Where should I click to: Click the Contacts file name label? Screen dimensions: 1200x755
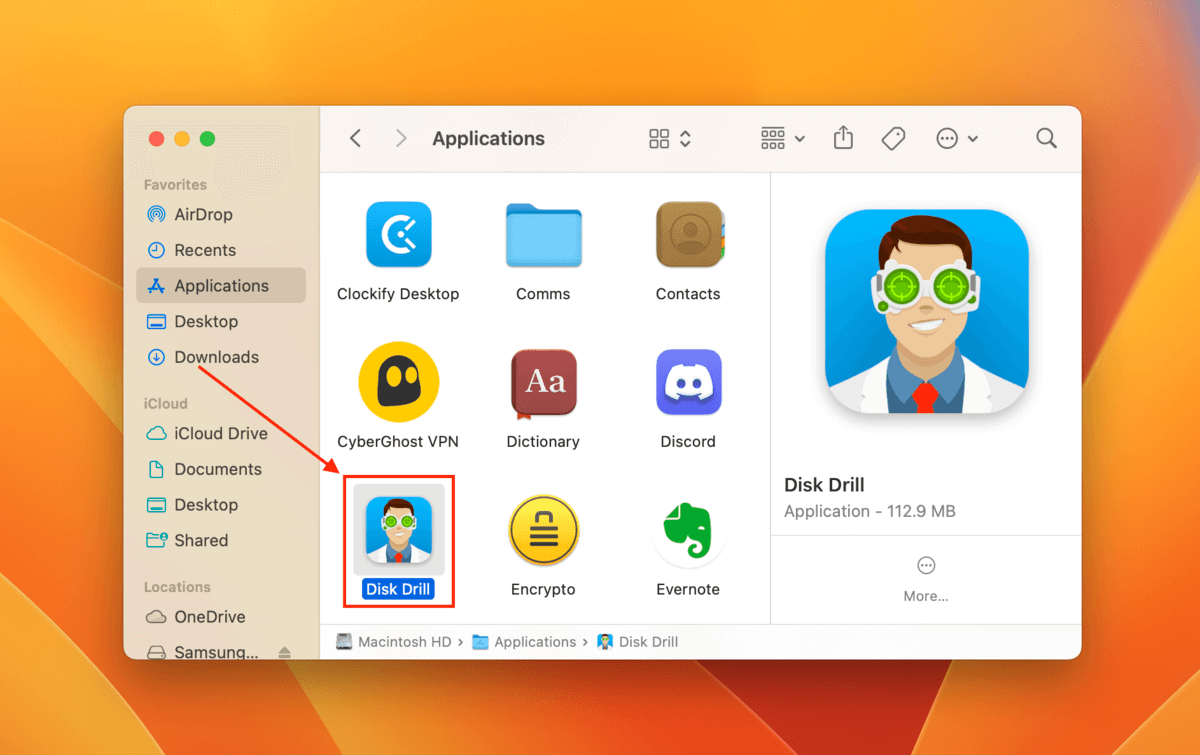click(688, 294)
